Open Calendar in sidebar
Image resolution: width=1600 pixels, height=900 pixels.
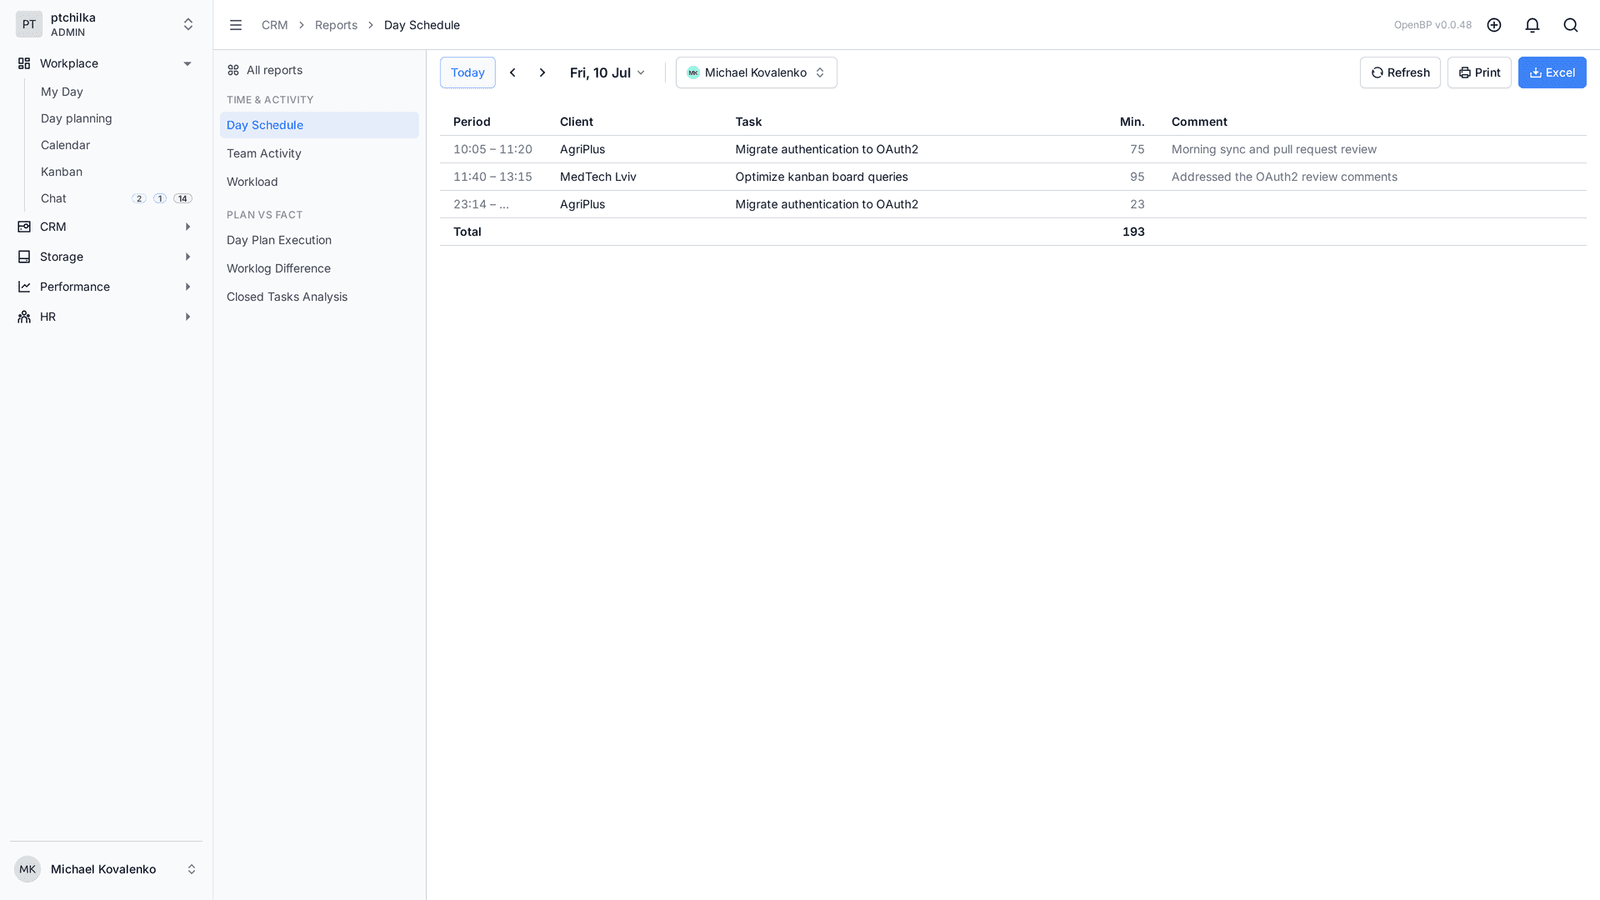coord(65,145)
